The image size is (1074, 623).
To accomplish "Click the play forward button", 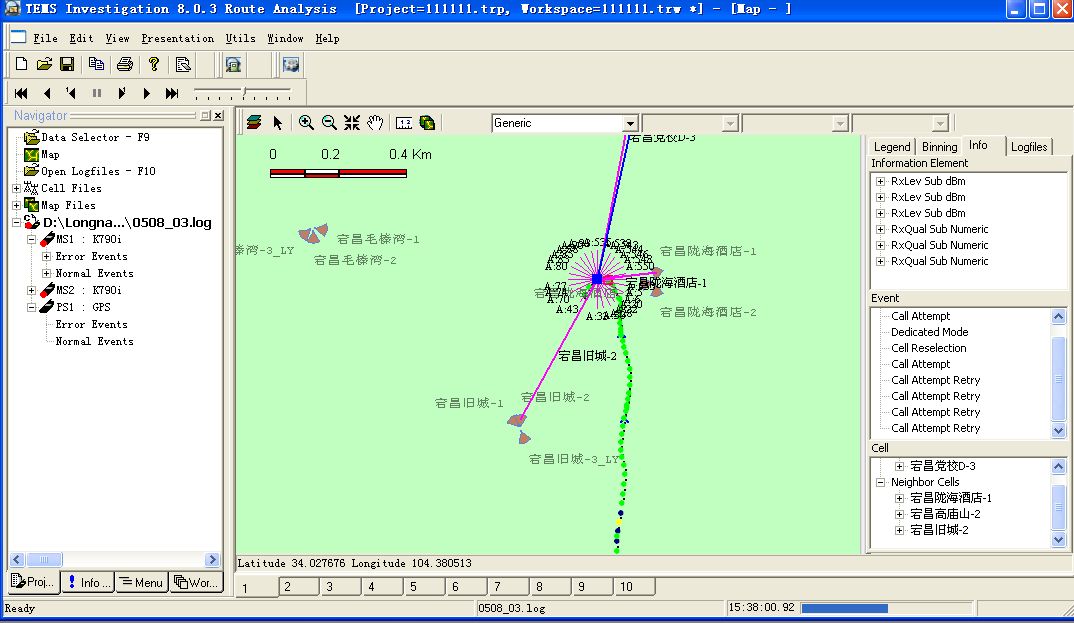I will (x=147, y=93).
